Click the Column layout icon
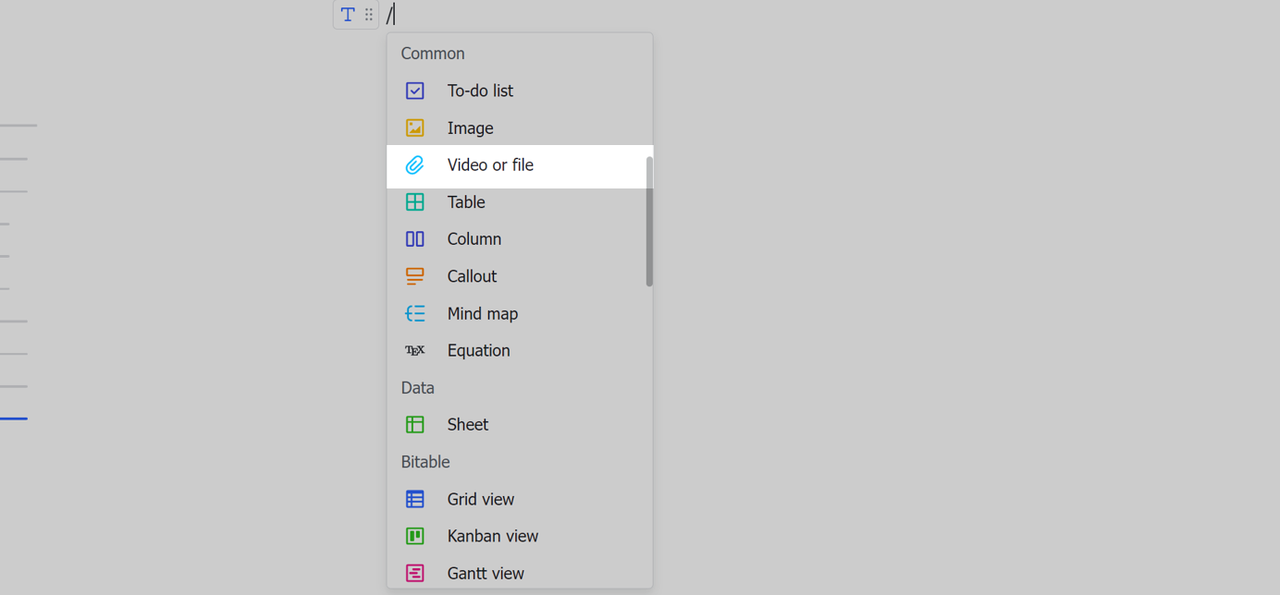The image size is (1280, 595). pyautogui.click(x=415, y=239)
